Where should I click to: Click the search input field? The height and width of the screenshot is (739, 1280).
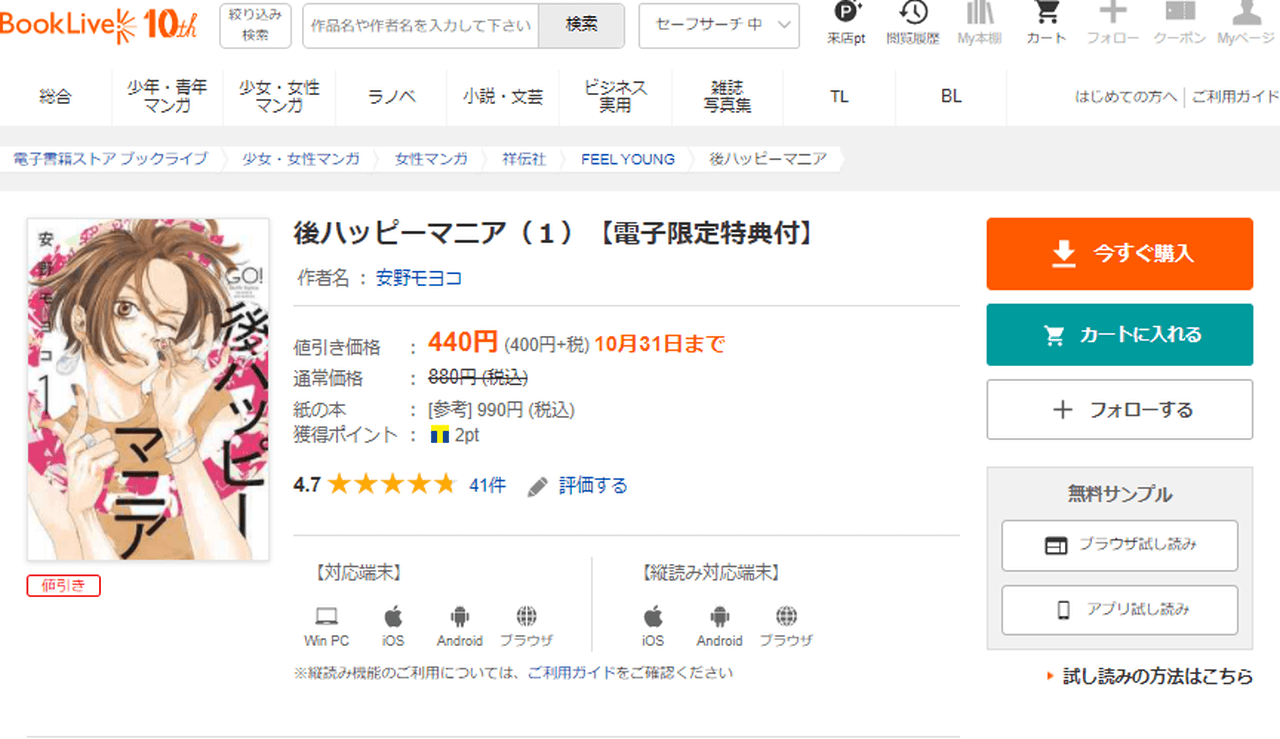coord(421,26)
